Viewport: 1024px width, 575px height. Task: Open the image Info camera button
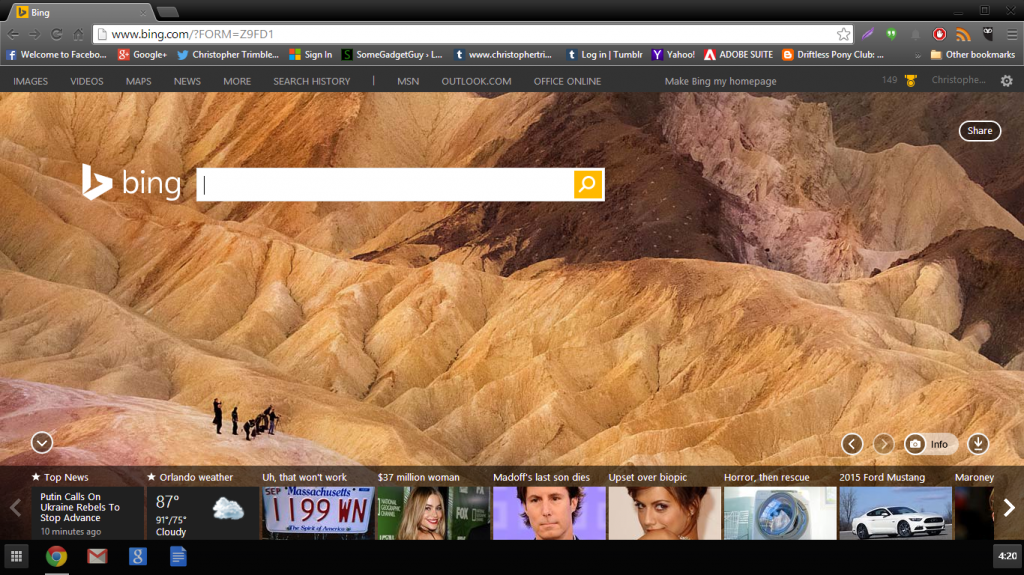(x=930, y=444)
